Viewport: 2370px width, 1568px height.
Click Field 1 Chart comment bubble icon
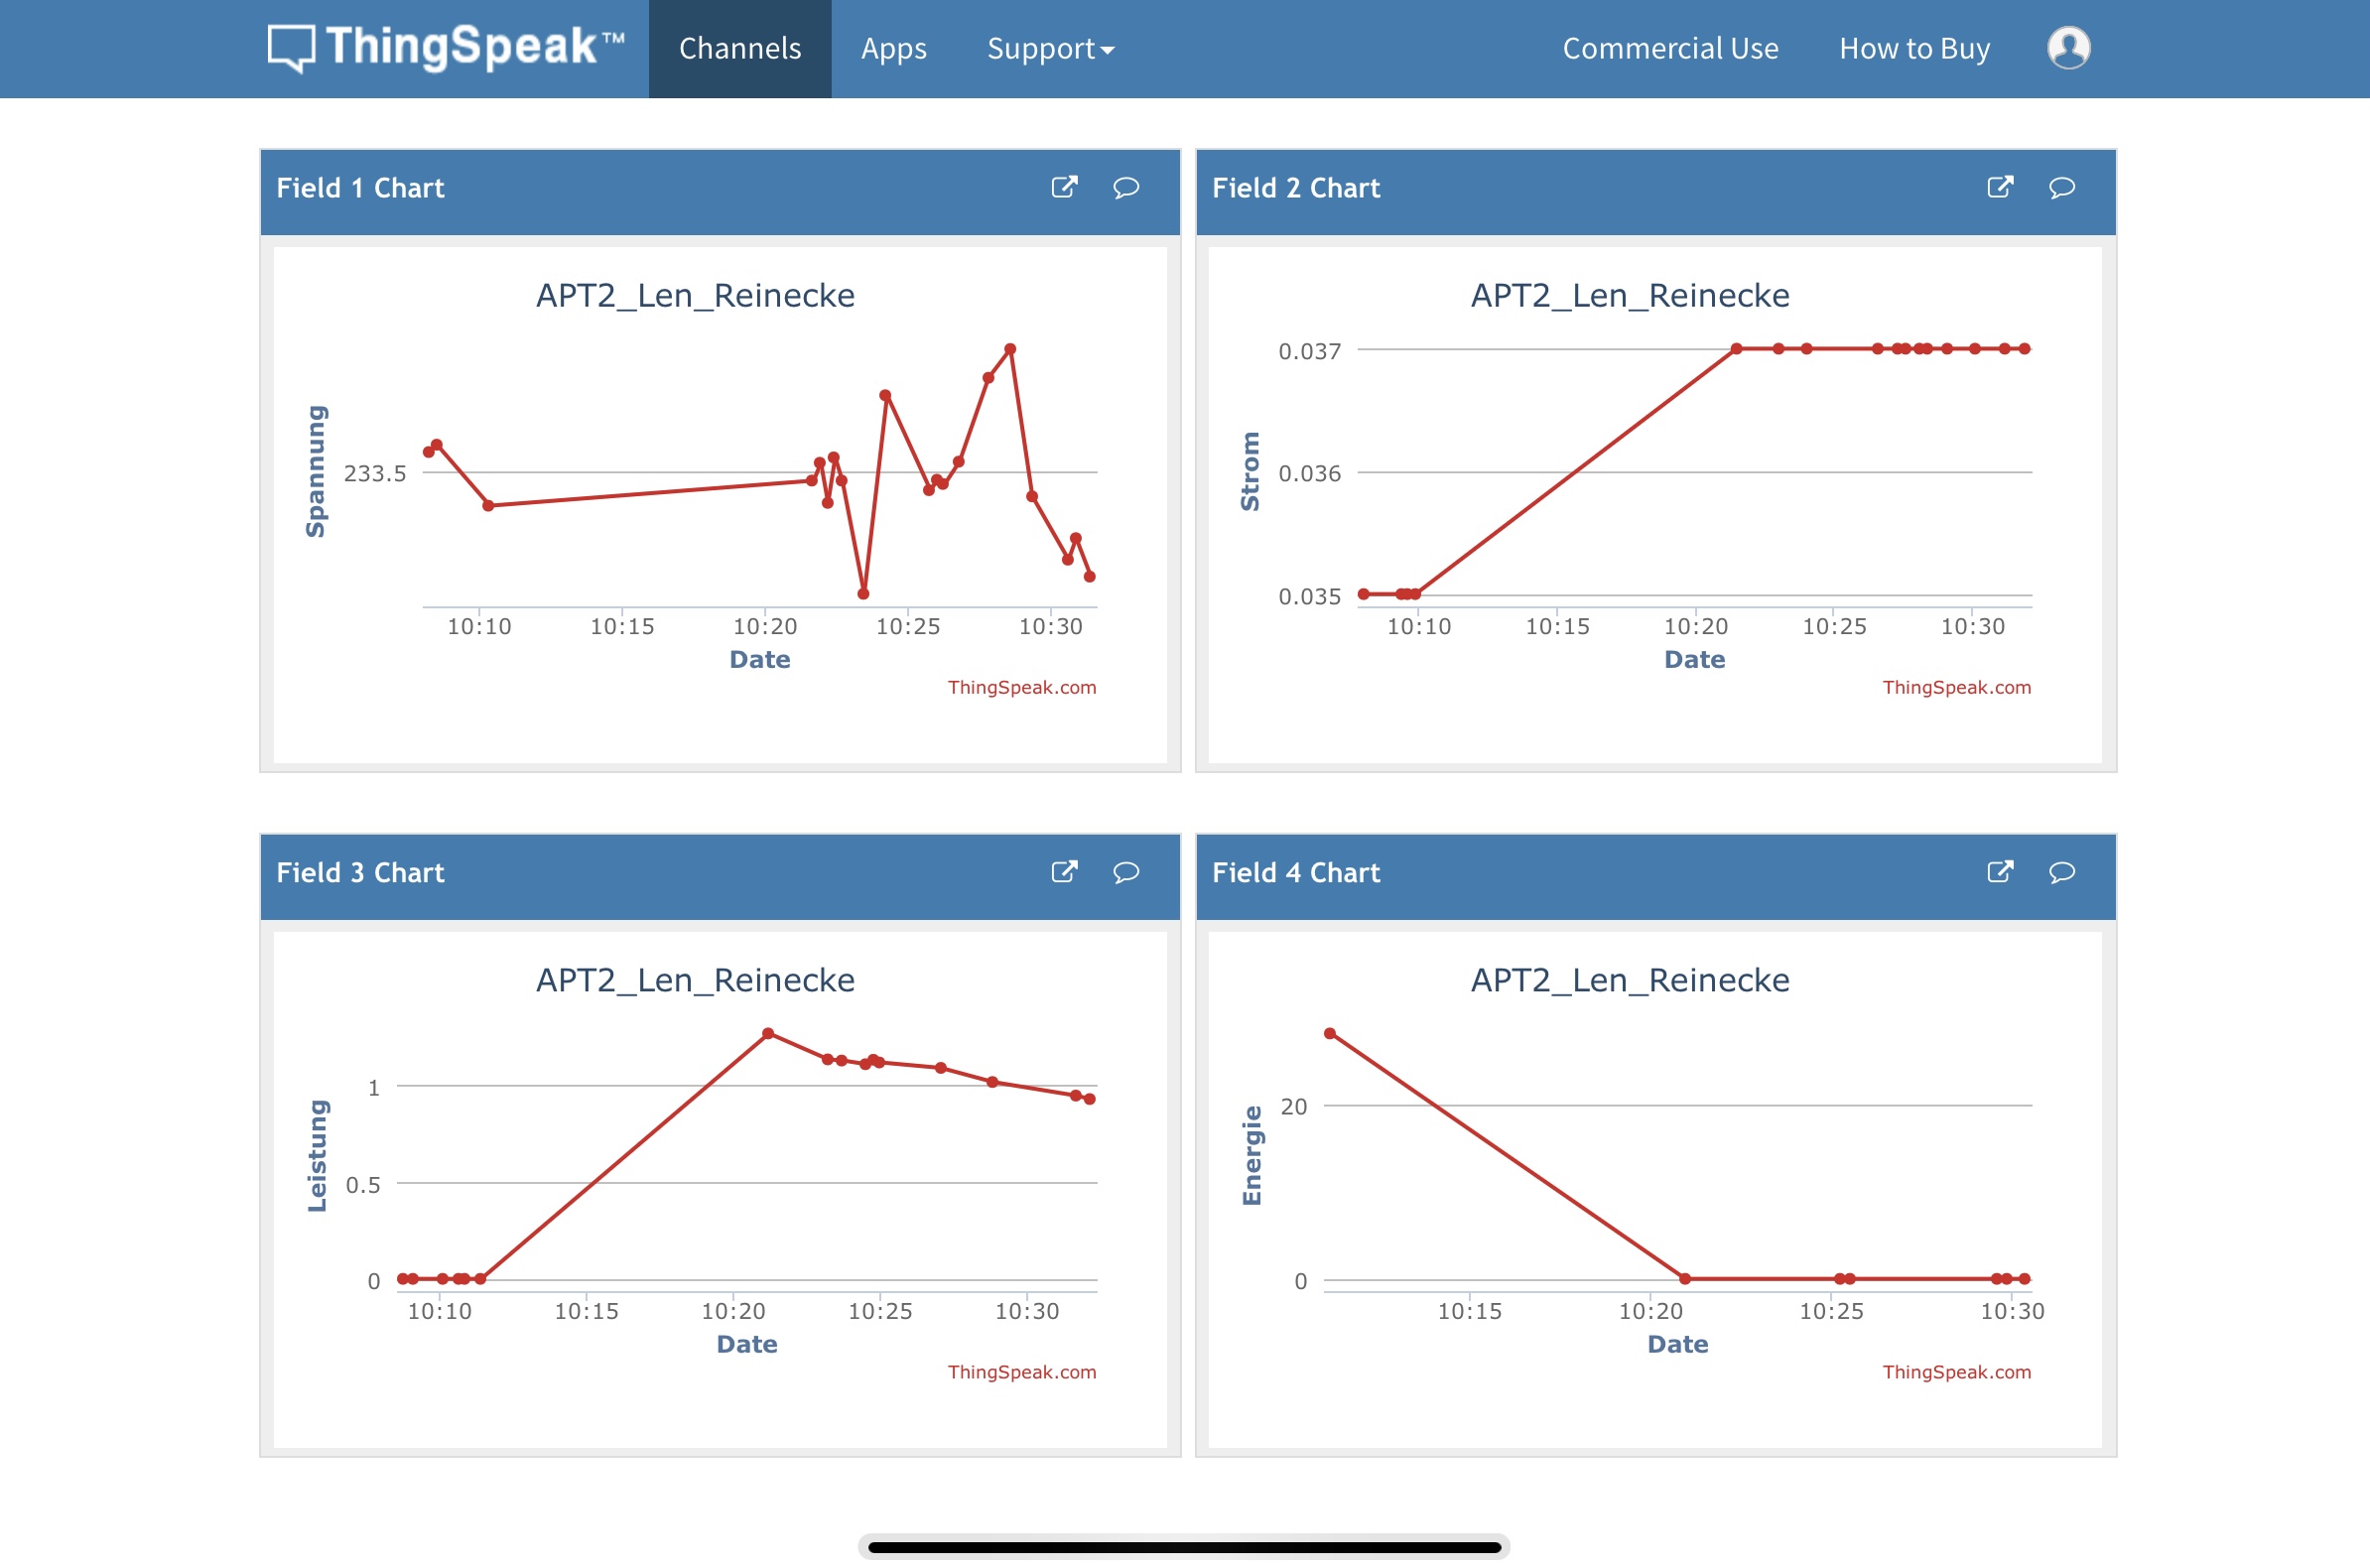point(1126,187)
